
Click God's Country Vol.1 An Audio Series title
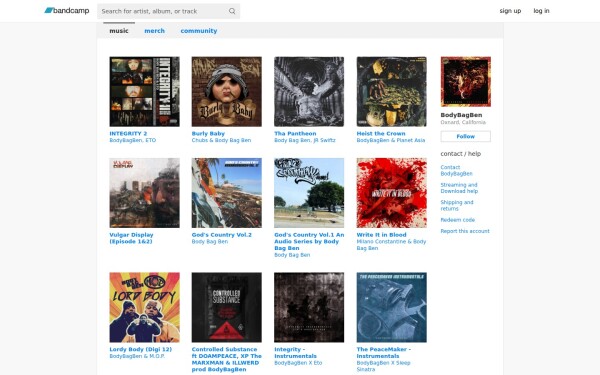[x=309, y=241]
